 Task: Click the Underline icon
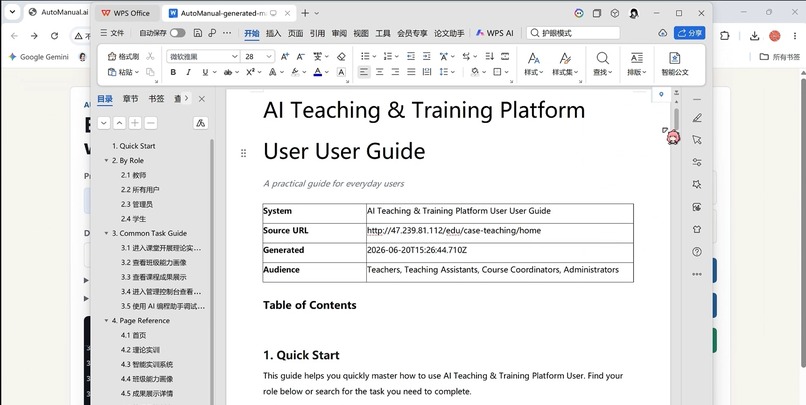(205, 72)
